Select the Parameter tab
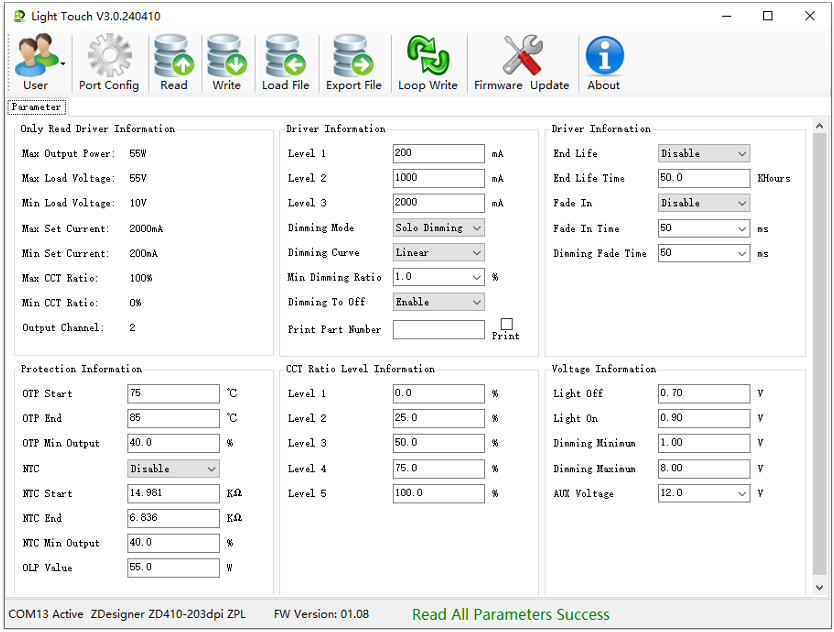Image resolution: width=834 pixels, height=632 pixels. [36, 107]
